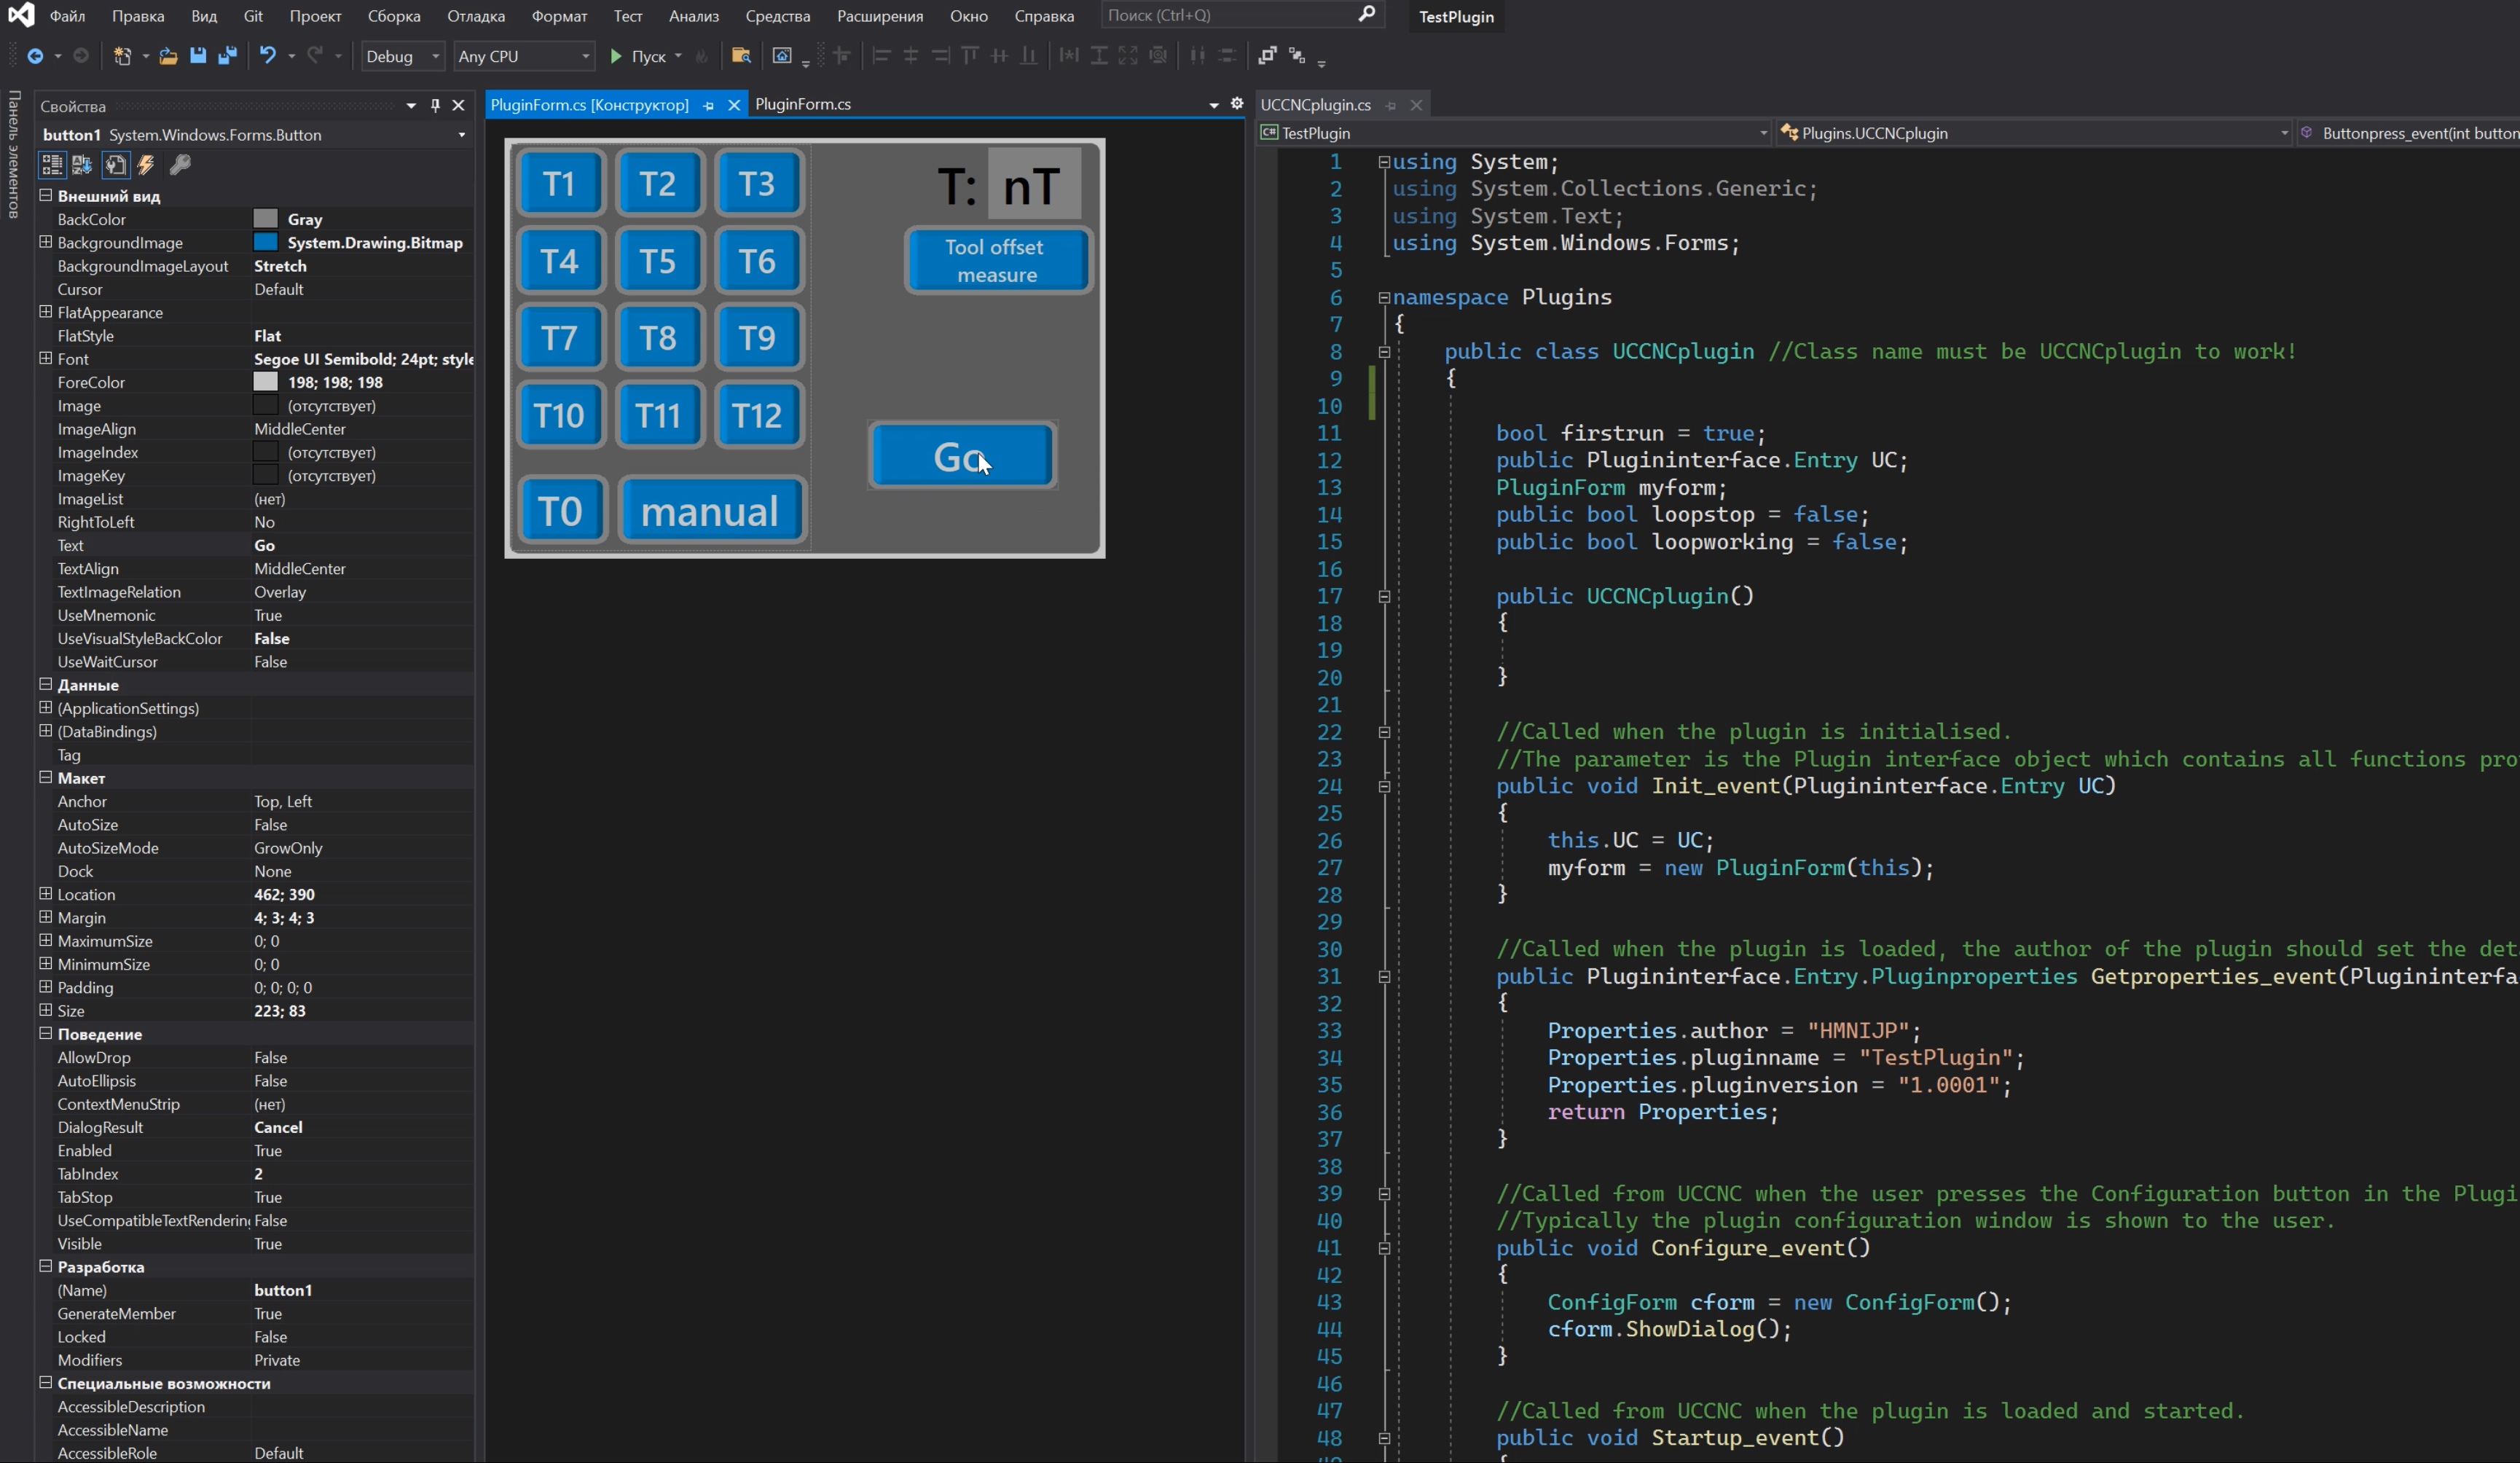Click the BackColor Gray color swatch
The width and height of the screenshot is (2520, 1463).
tap(265, 219)
